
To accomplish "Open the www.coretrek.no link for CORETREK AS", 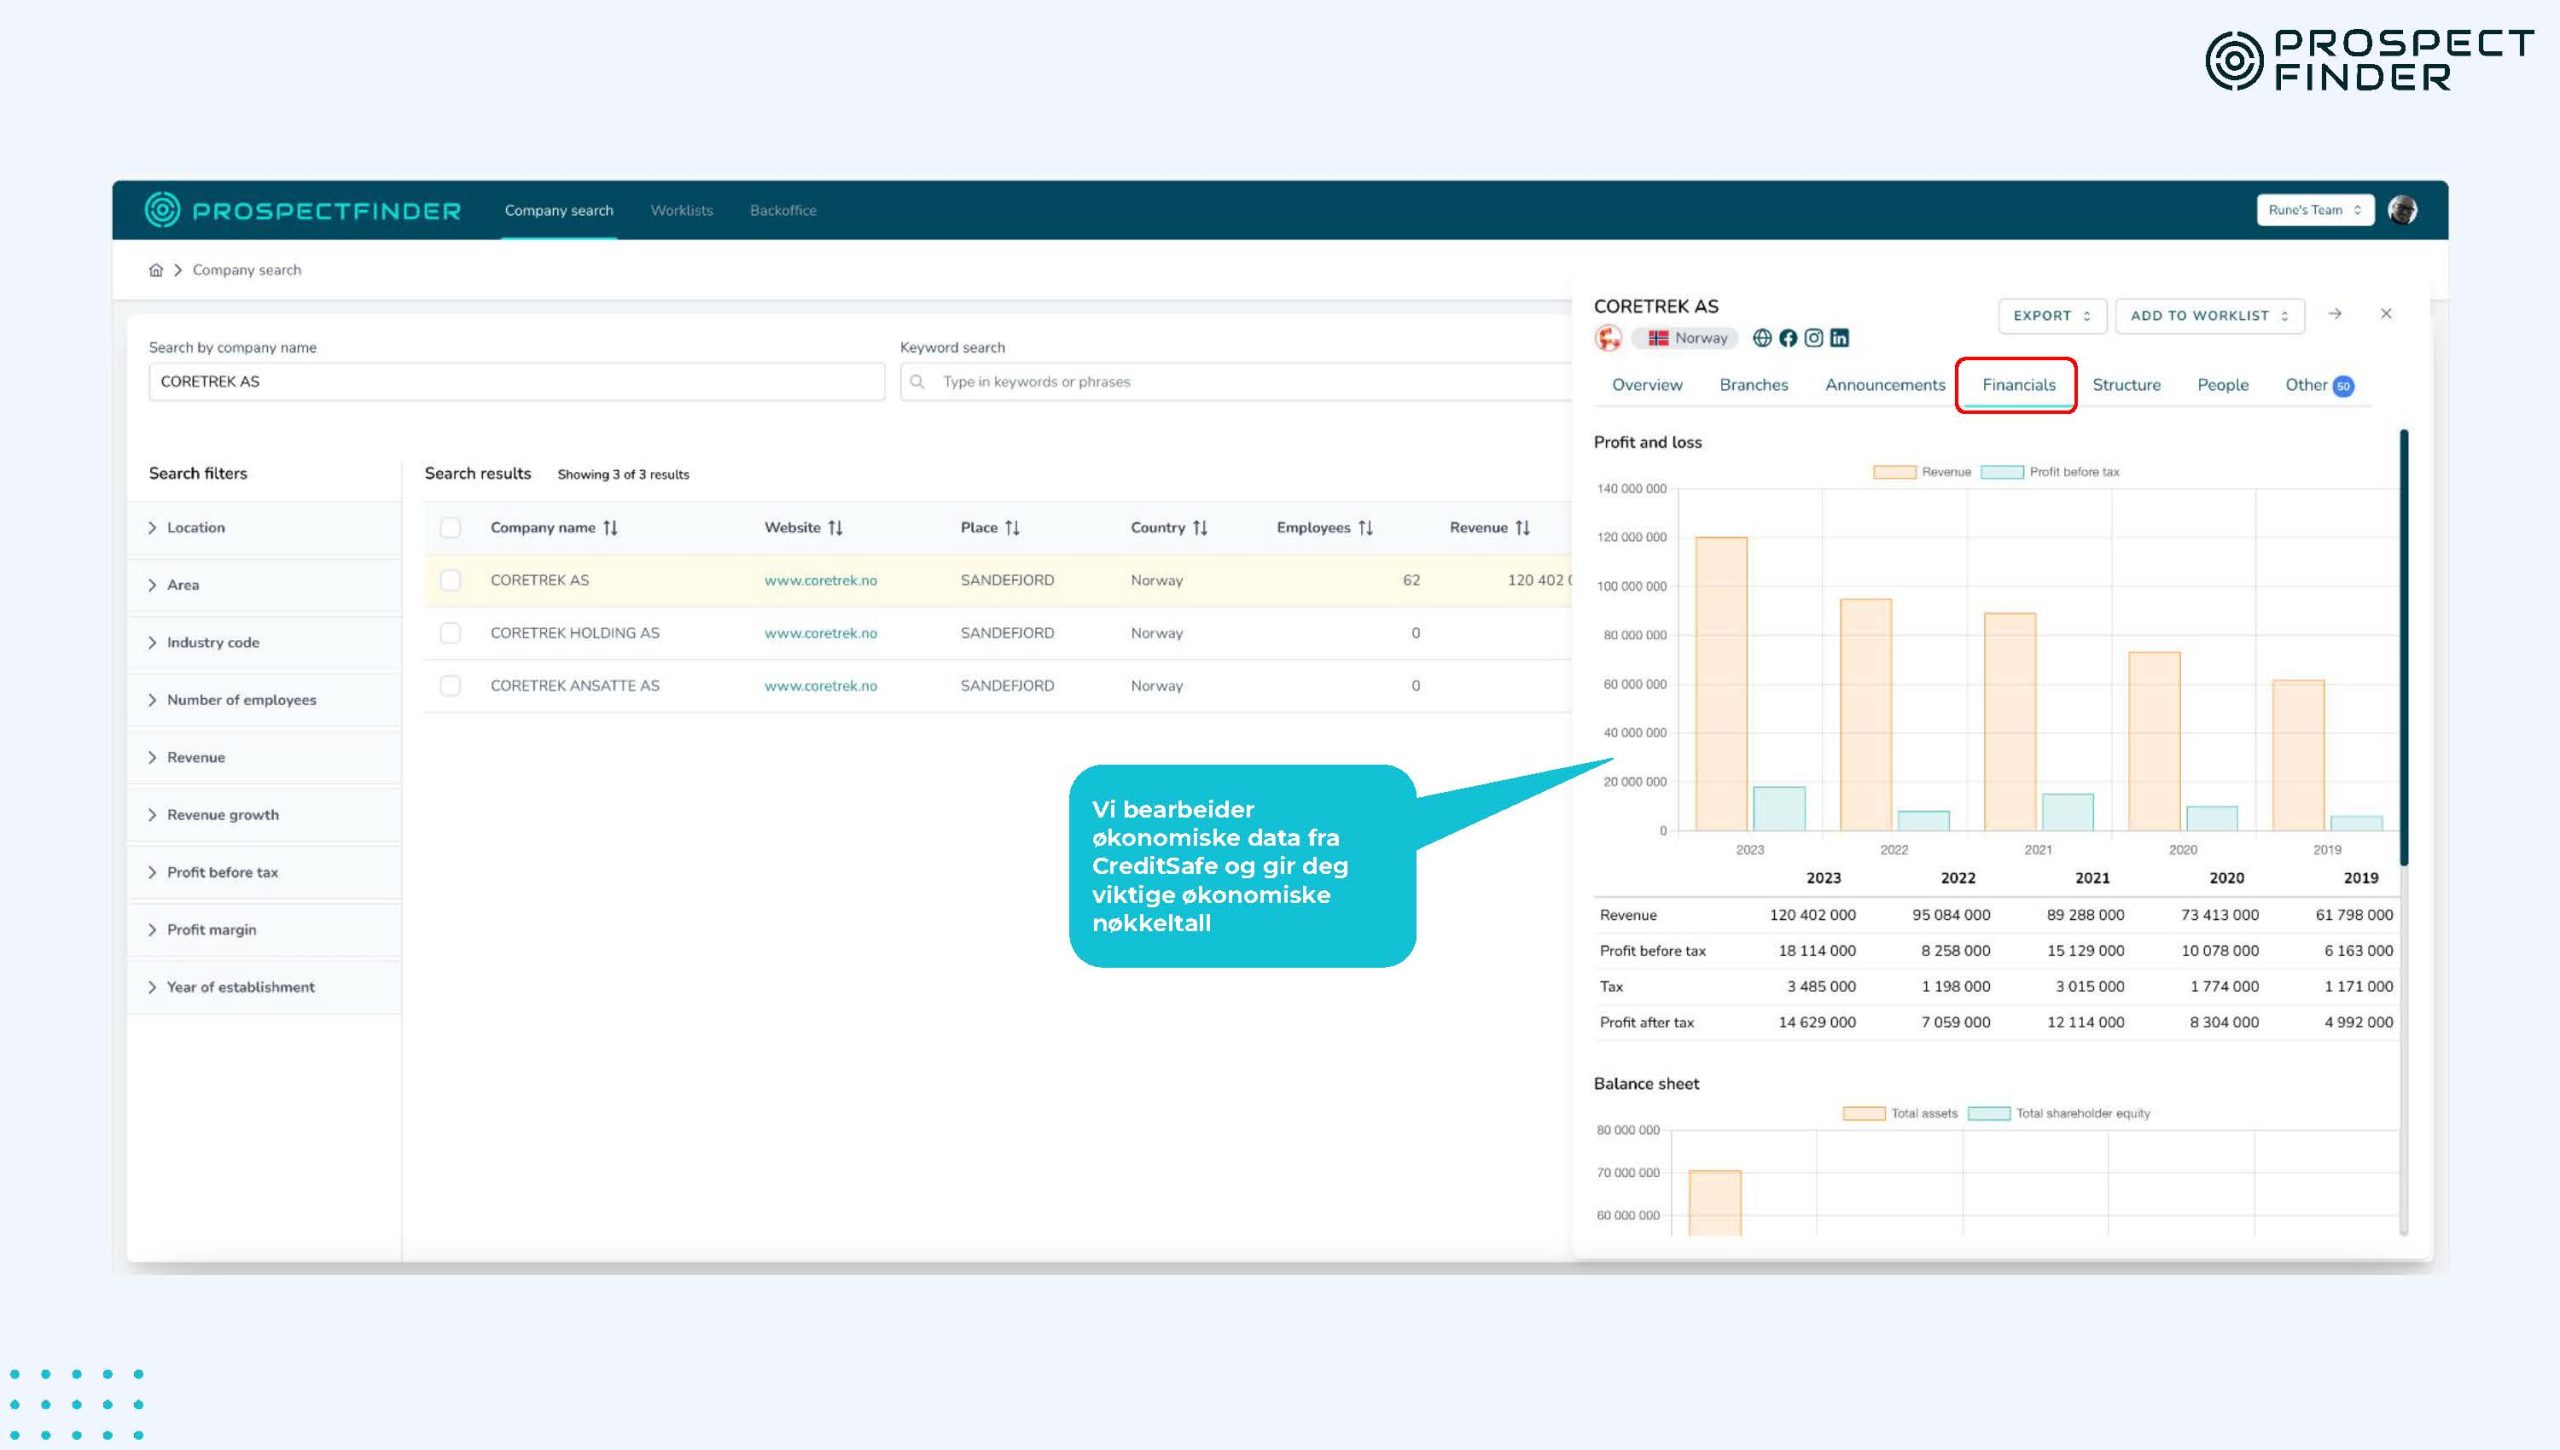I will [820, 580].
